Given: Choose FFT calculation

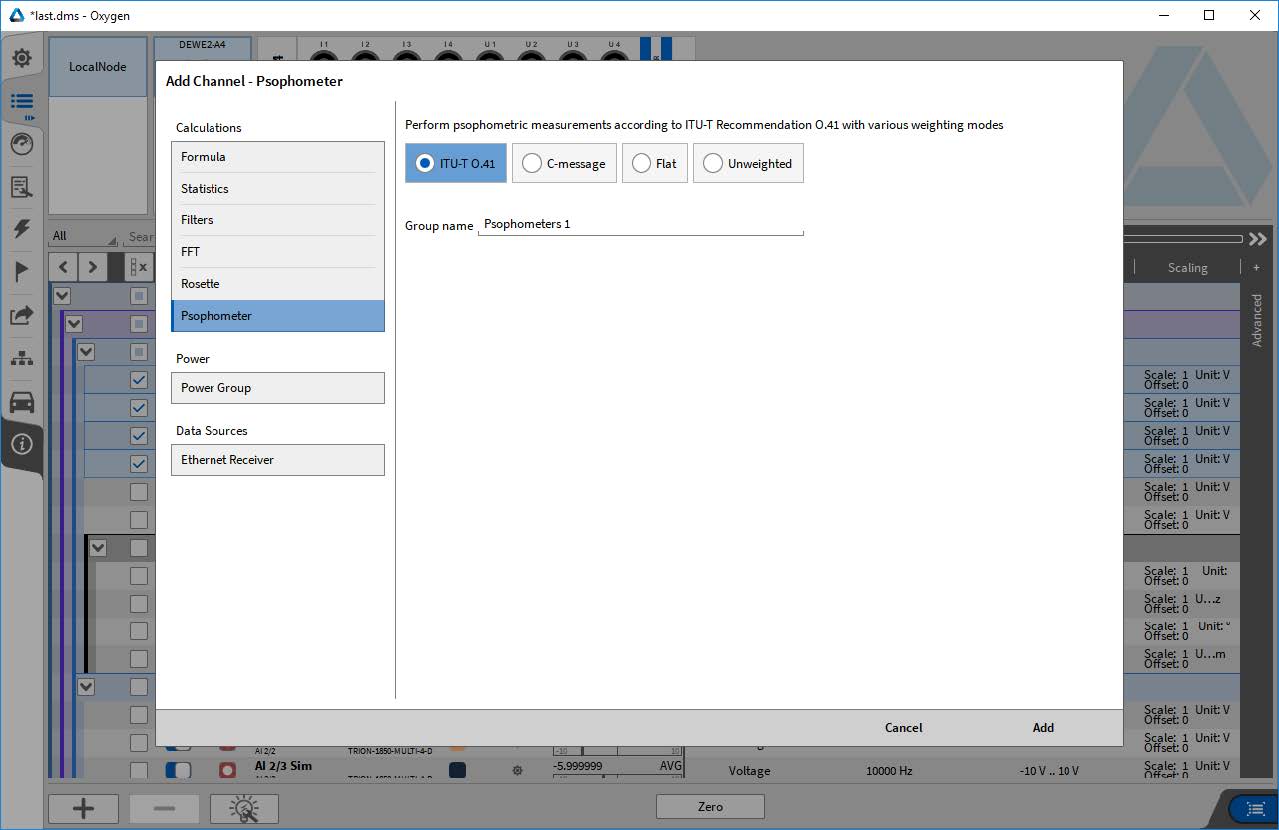Looking at the screenshot, I should point(278,252).
